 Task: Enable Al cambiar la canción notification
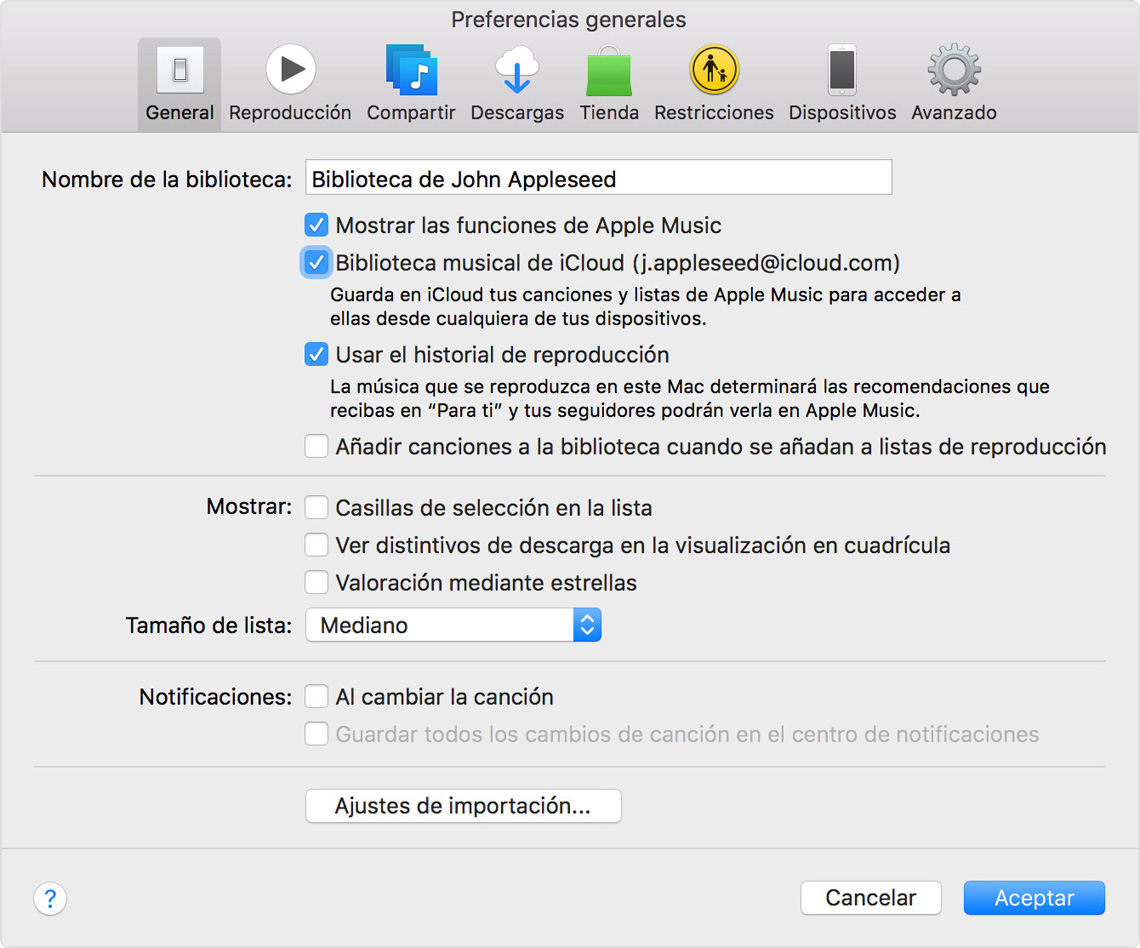316,696
